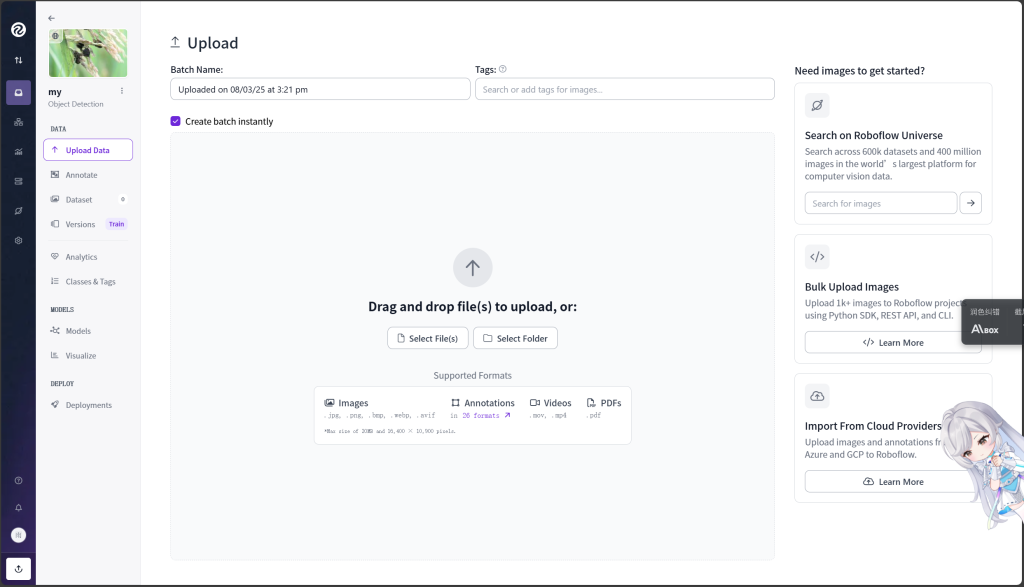The height and width of the screenshot is (587, 1024).
Task: Open Deployments in the sidebar
Action: 88,405
